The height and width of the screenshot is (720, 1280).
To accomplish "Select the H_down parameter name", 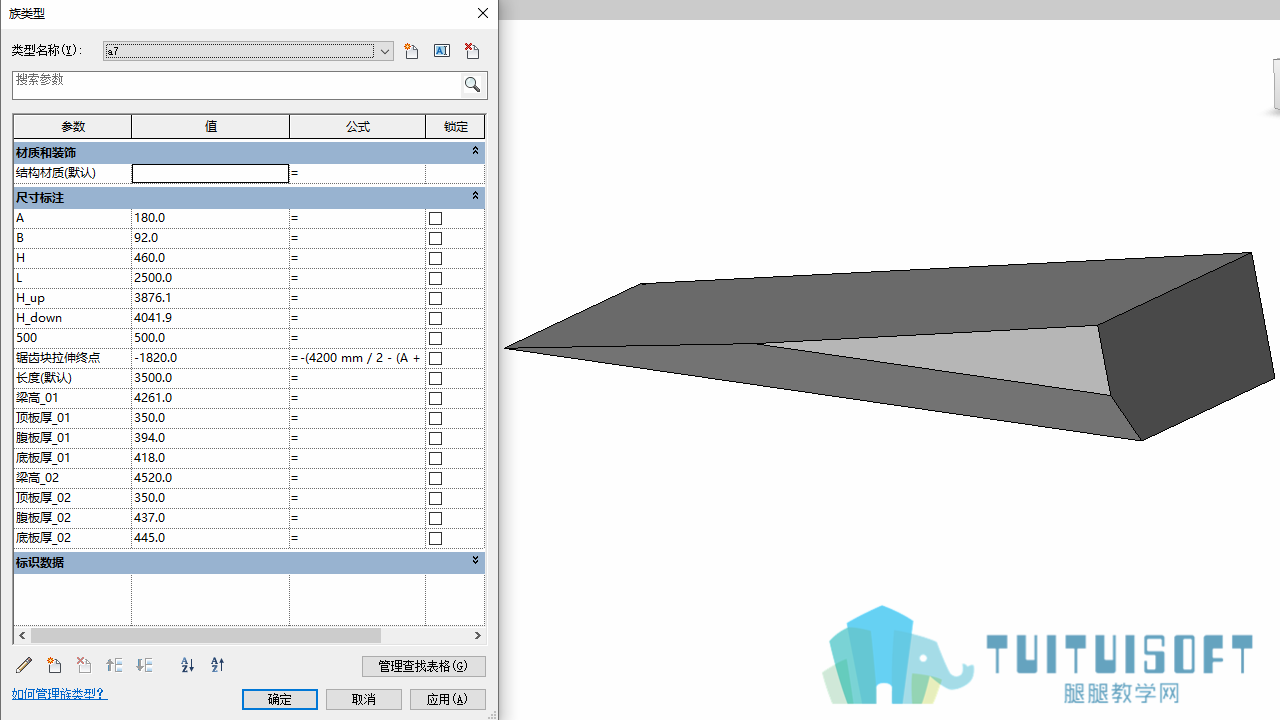I will coord(39,318).
